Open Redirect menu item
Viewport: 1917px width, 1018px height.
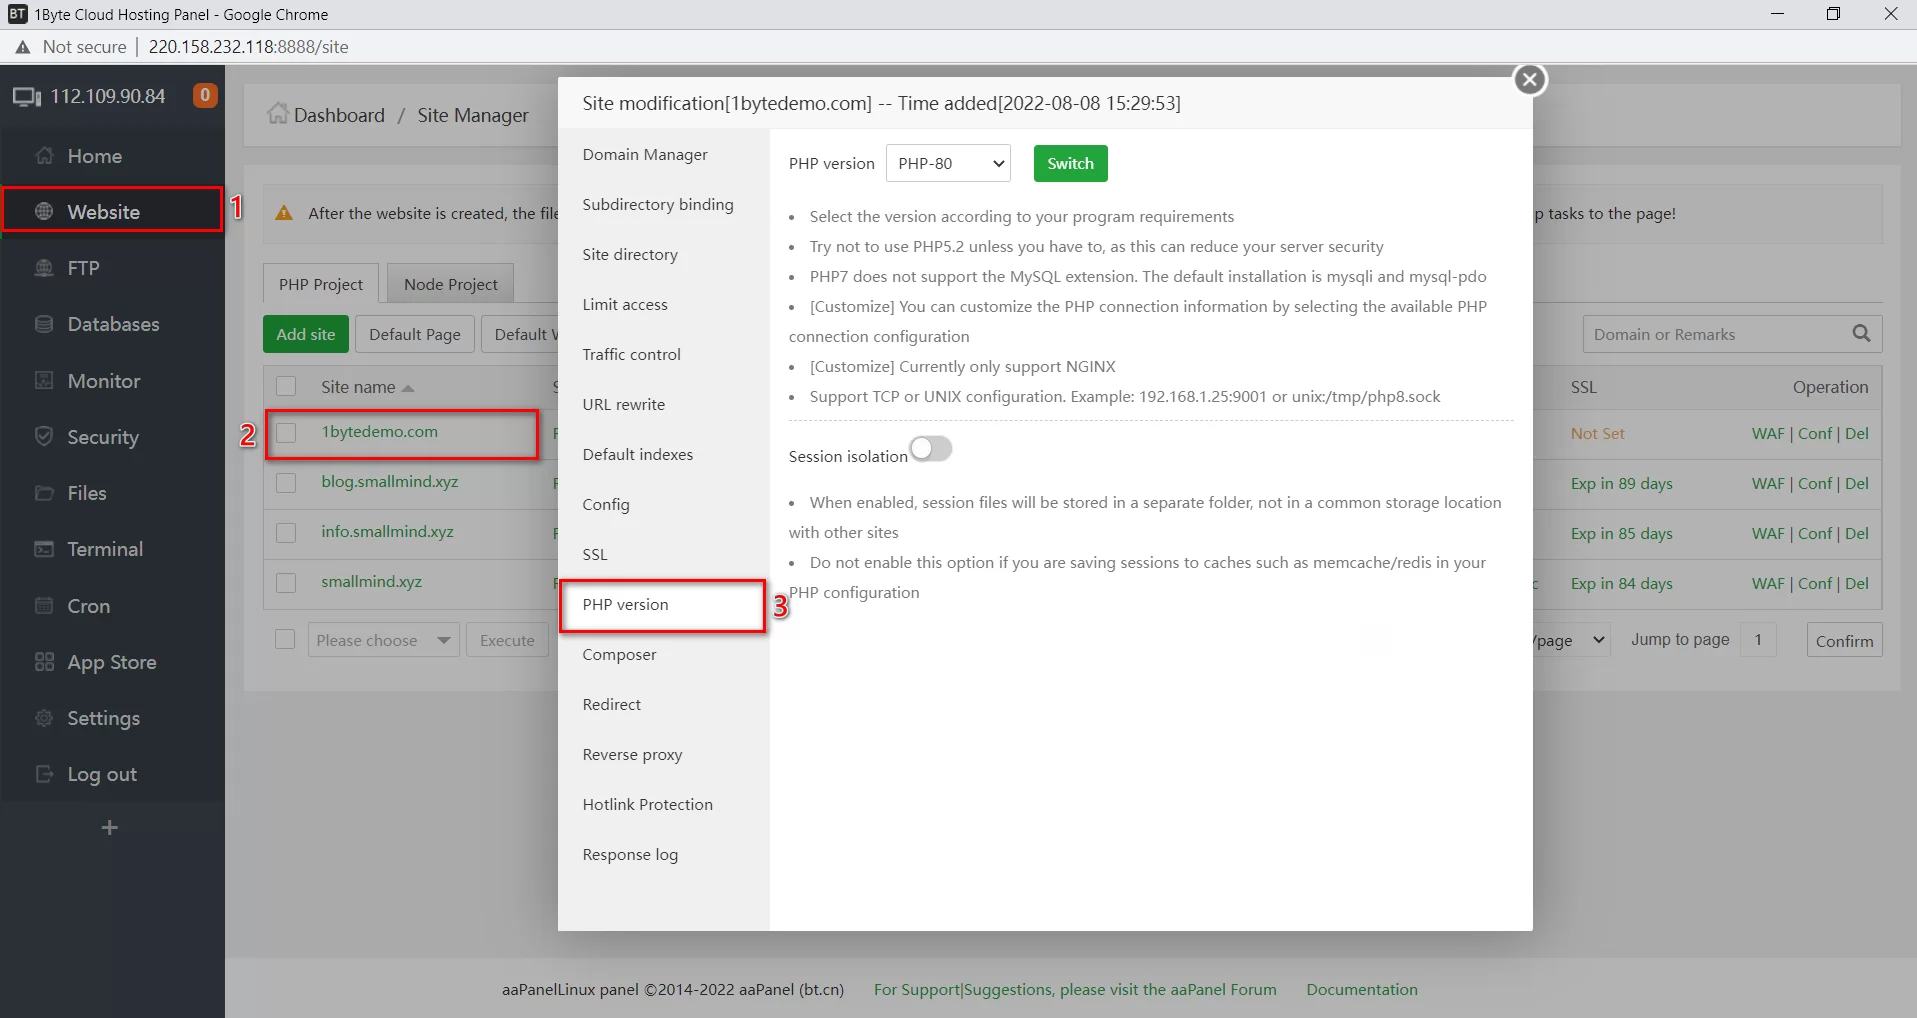tap(612, 705)
